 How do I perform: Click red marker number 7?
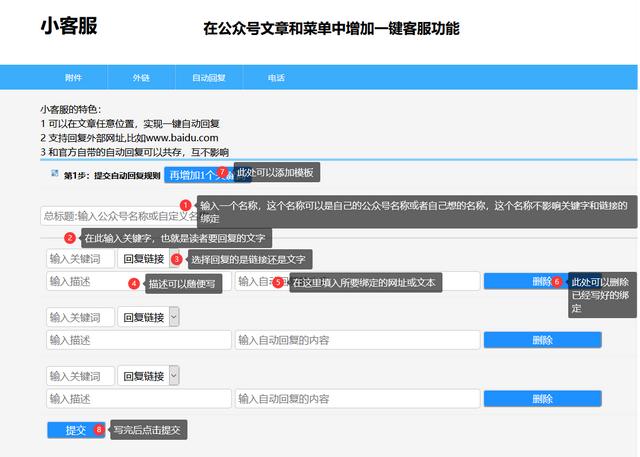(222, 172)
